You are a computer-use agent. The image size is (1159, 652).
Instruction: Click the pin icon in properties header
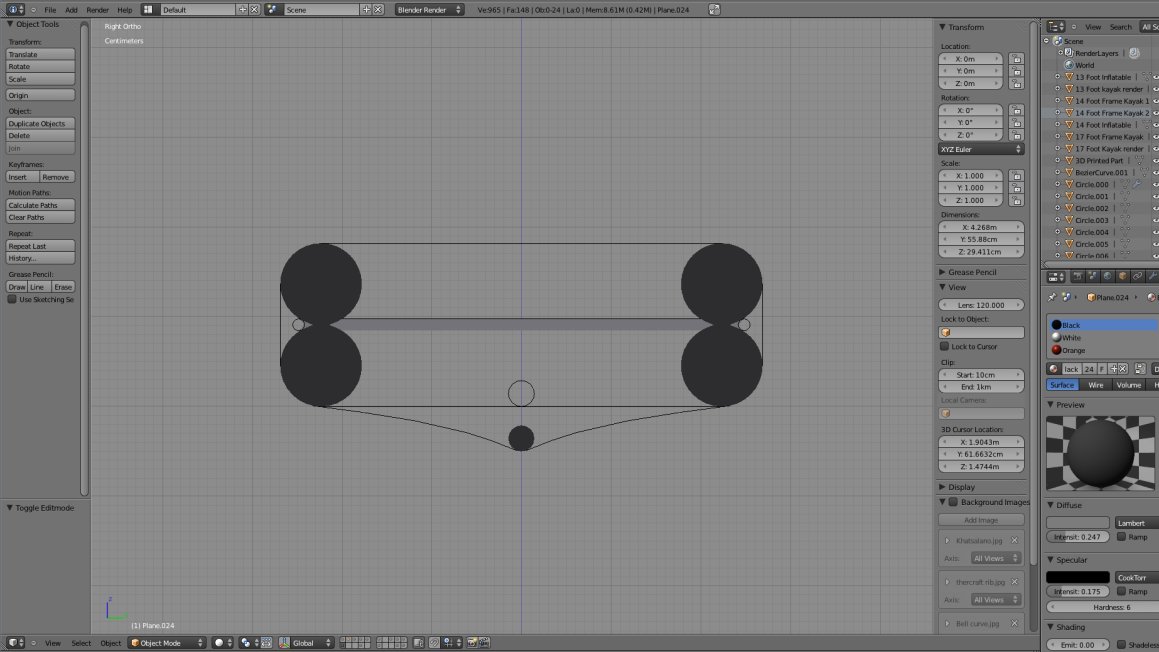1052,297
